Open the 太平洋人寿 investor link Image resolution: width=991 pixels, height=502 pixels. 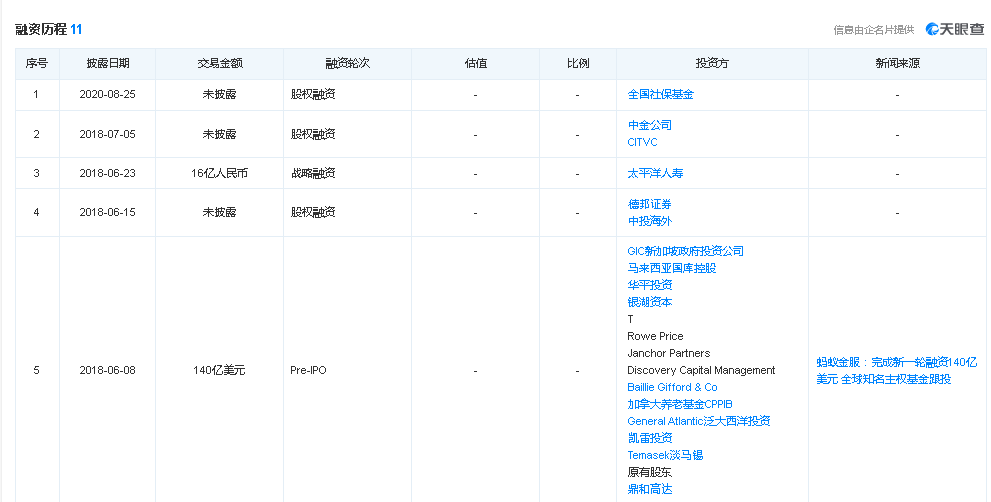click(655, 173)
